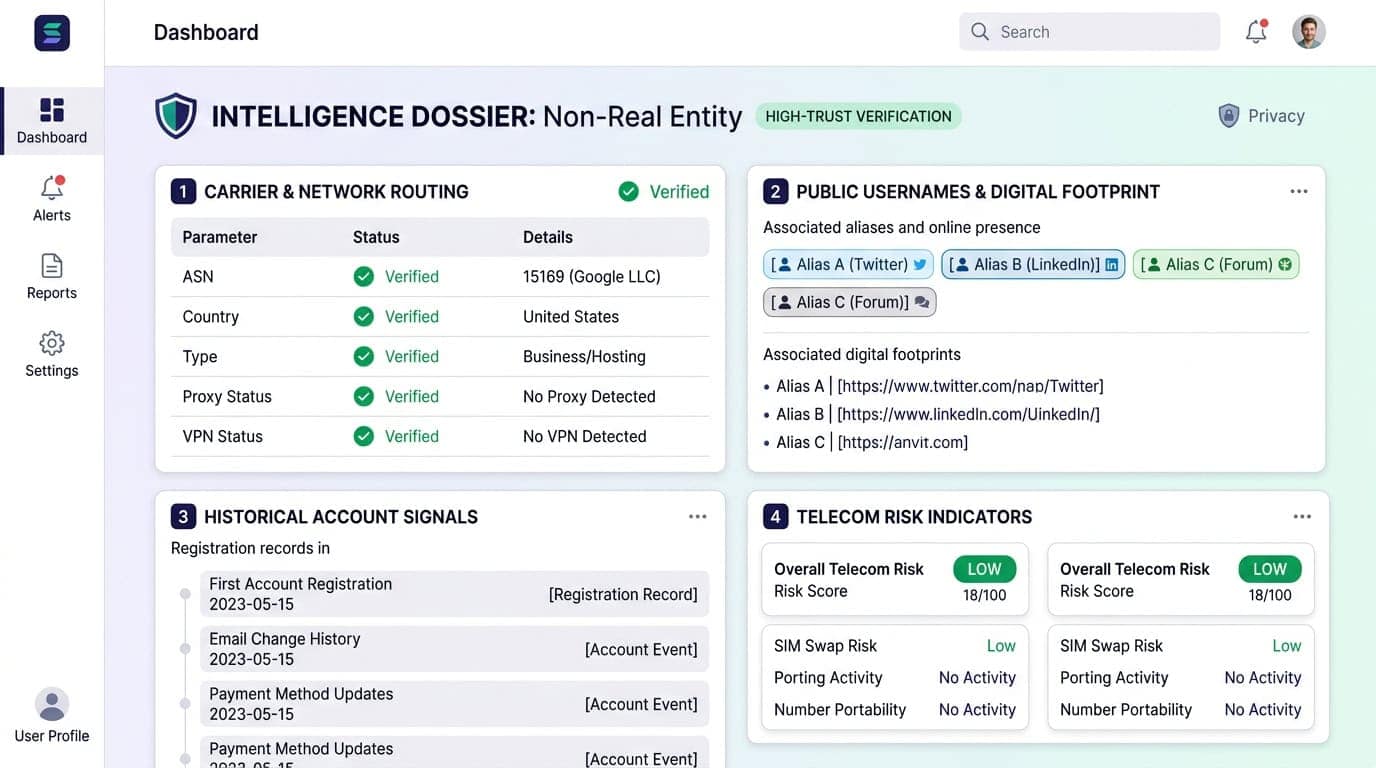This screenshot has width=1376, height=768.
Task: Open notifications bell in header
Action: pyautogui.click(x=1256, y=32)
